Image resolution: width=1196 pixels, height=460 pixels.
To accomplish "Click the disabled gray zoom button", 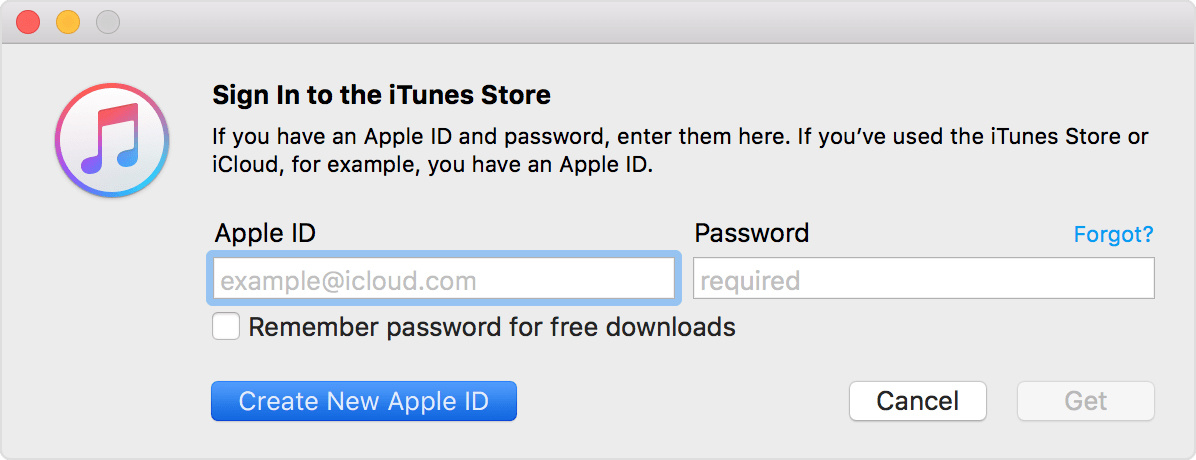I will (x=108, y=22).
